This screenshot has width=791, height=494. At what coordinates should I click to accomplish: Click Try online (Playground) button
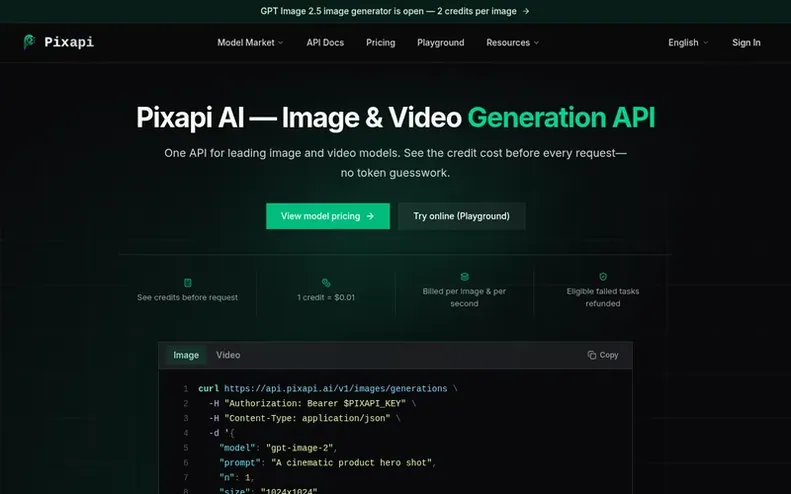coord(461,216)
